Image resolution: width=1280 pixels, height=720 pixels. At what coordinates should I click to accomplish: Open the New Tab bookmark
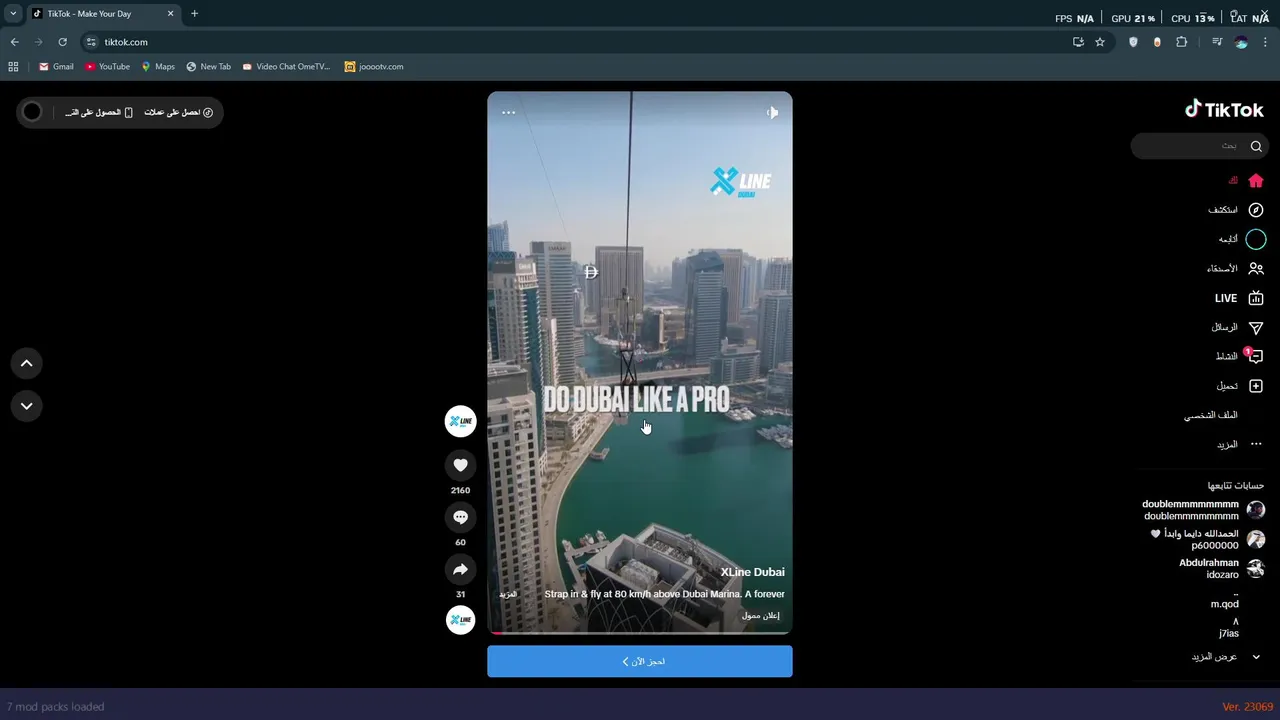(x=208, y=67)
